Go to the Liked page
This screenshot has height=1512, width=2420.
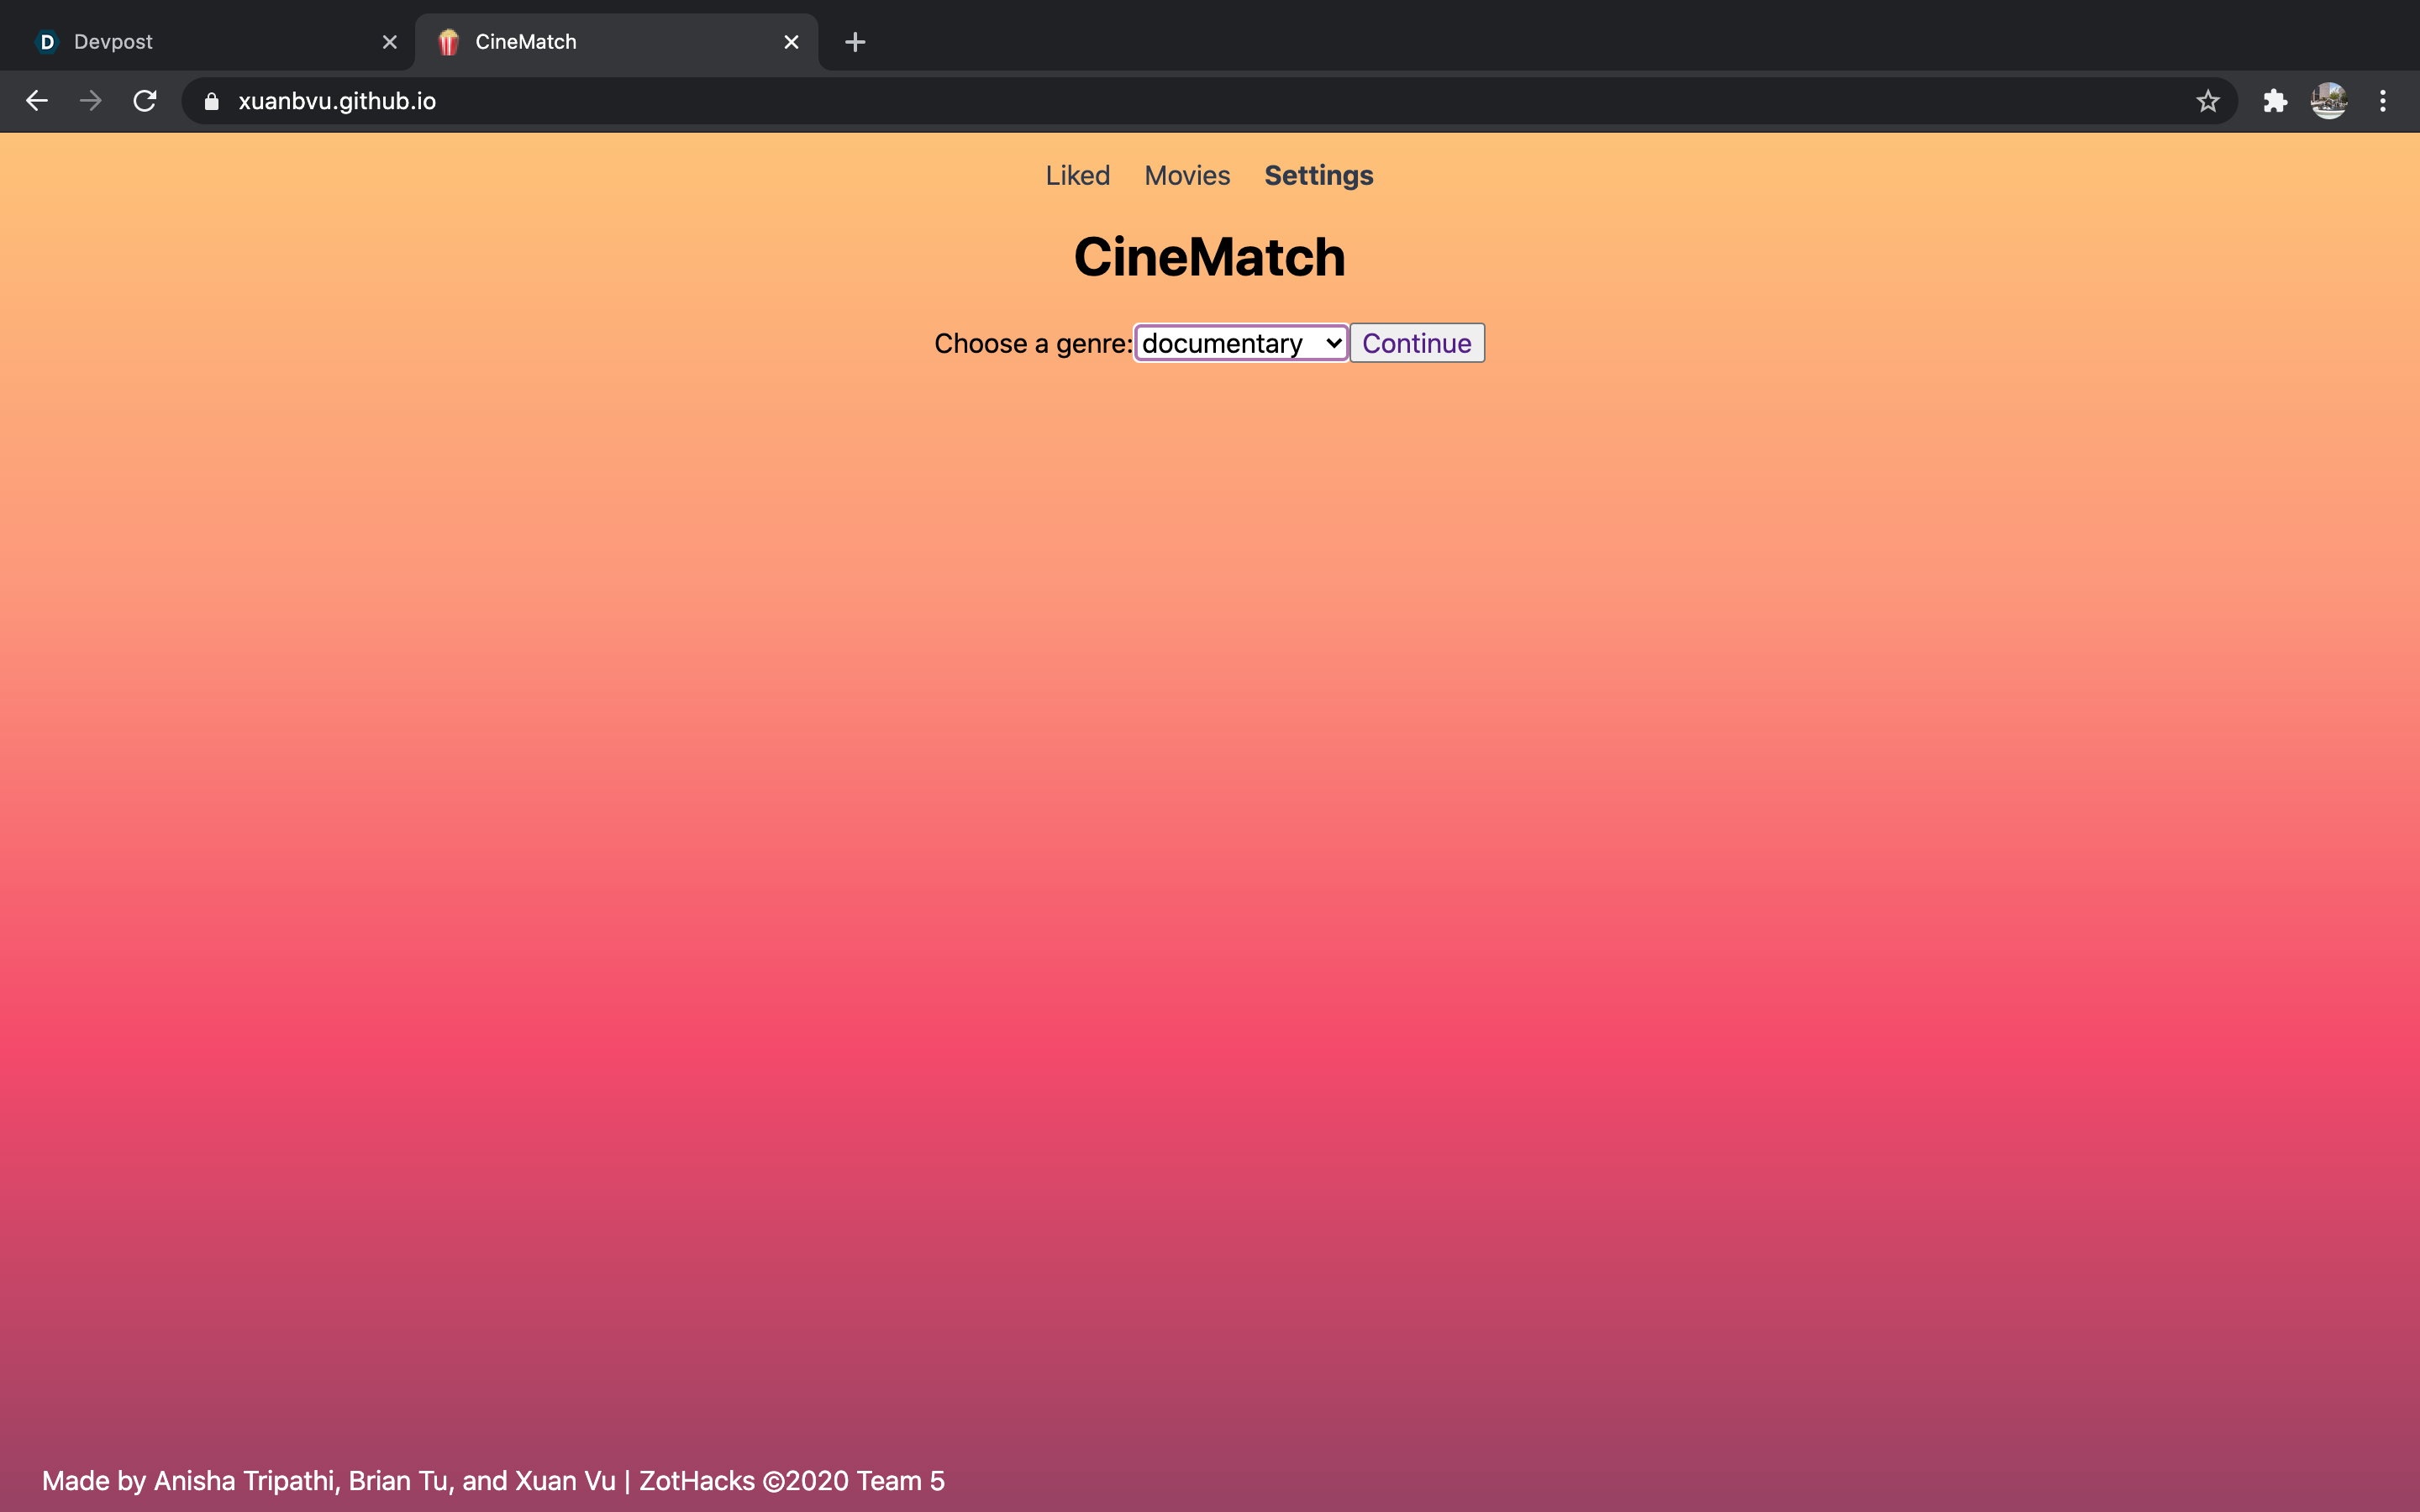1077,176
